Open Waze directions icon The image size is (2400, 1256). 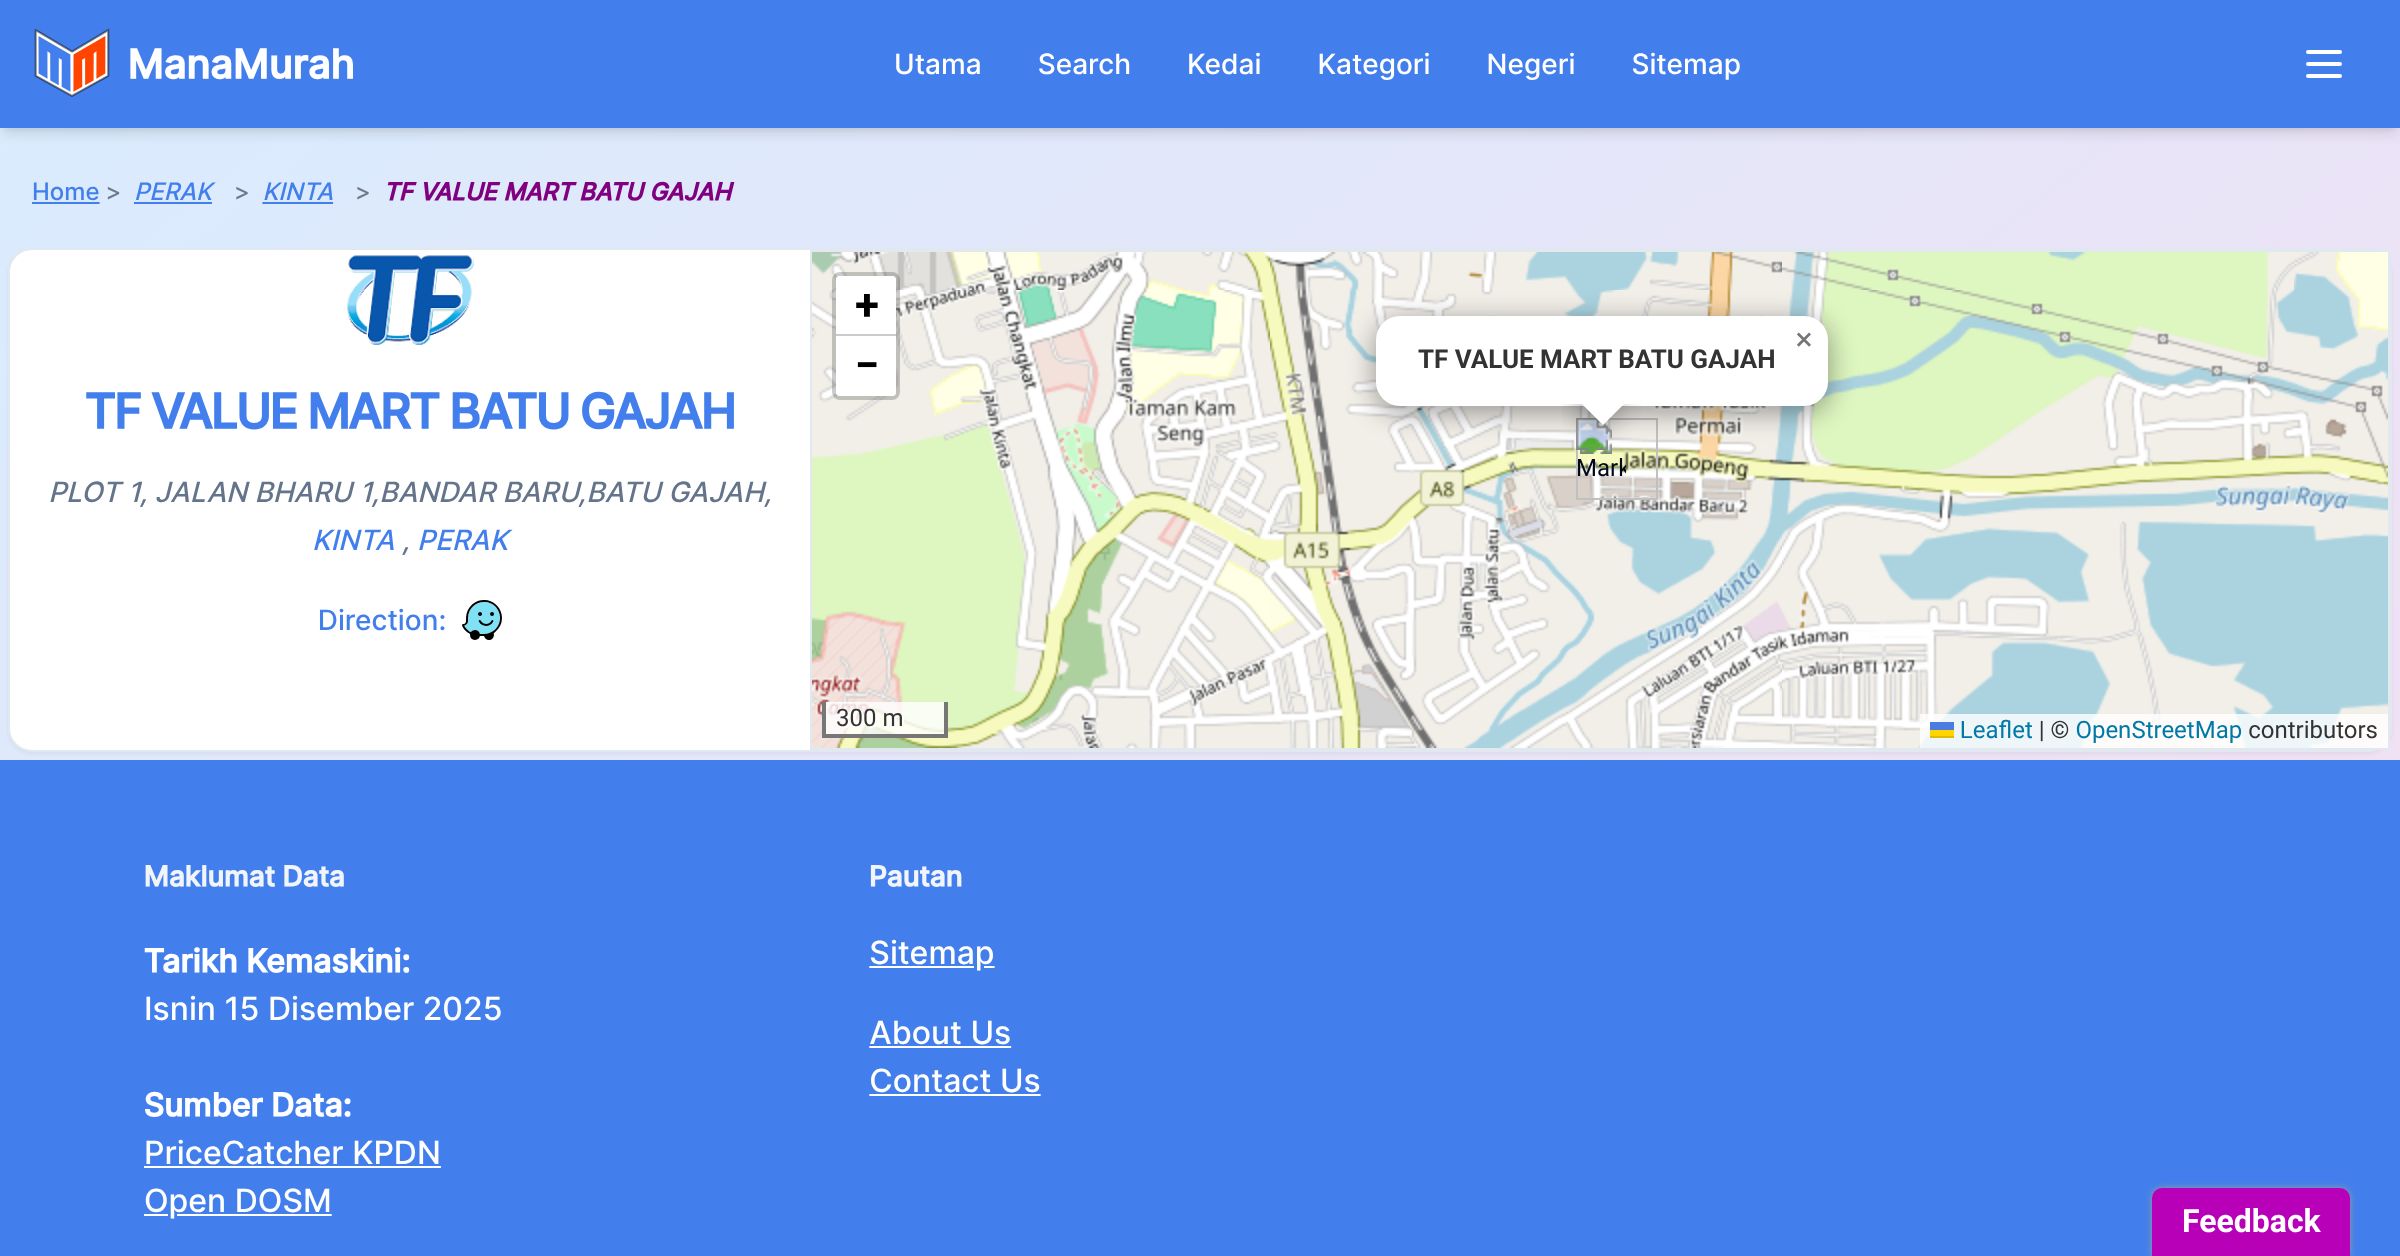(x=482, y=620)
